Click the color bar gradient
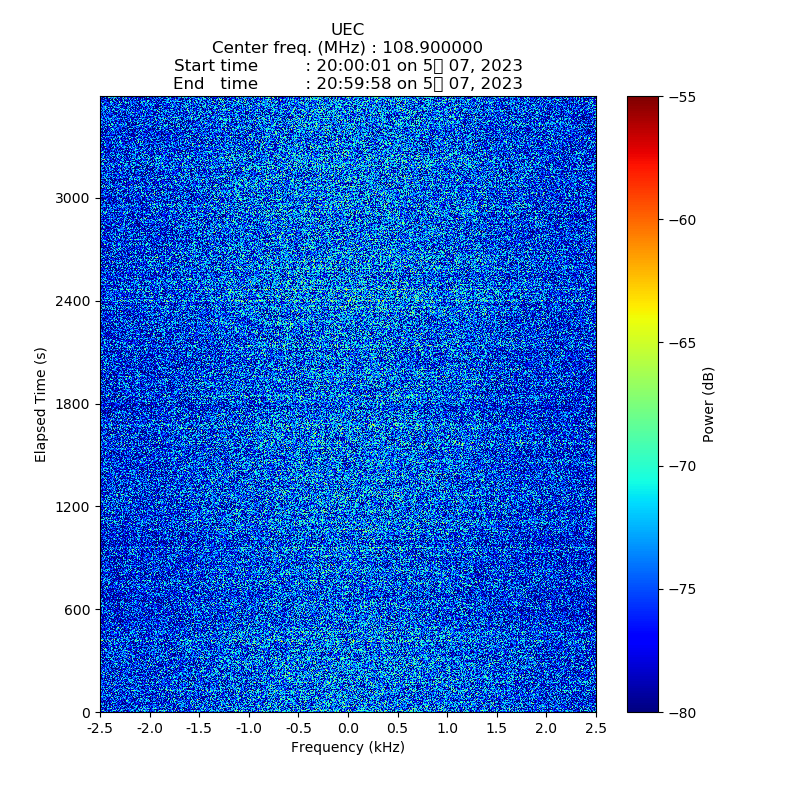 643,404
